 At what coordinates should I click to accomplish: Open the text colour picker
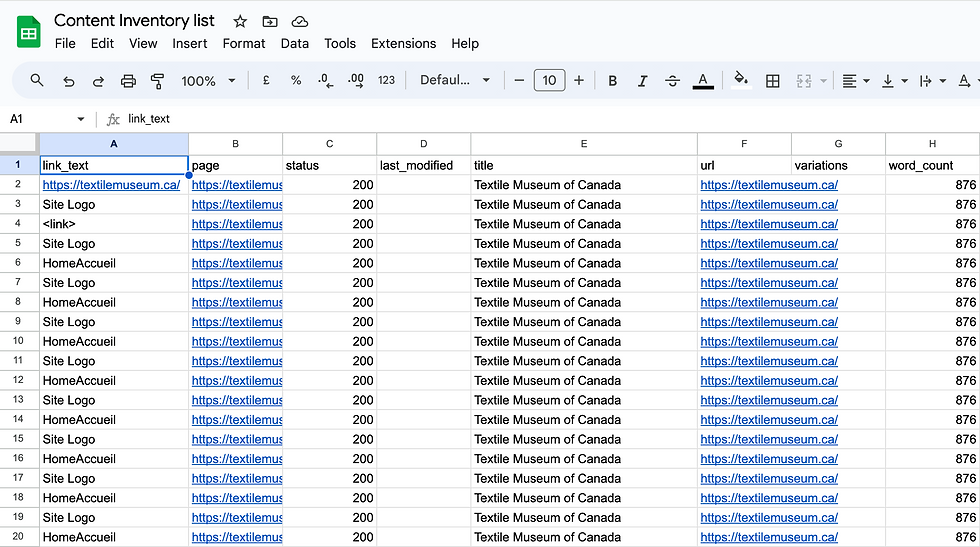click(x=703, y=81)
